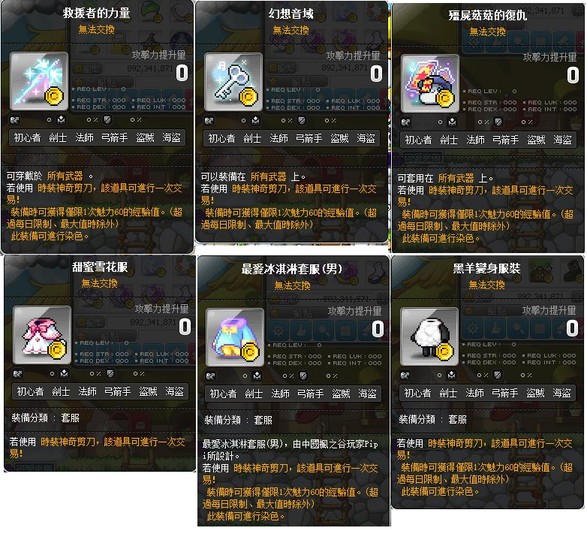Screen dimensions: 587x540
Task: Click the 無法交換 label under 救援者的力量
Action: click(x=96, y=30)
